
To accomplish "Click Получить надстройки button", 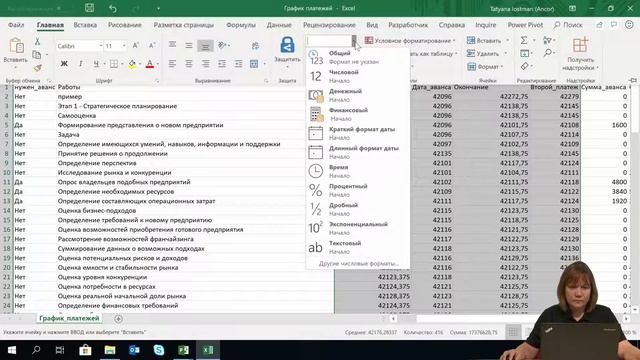I will [x=580, y=53].
